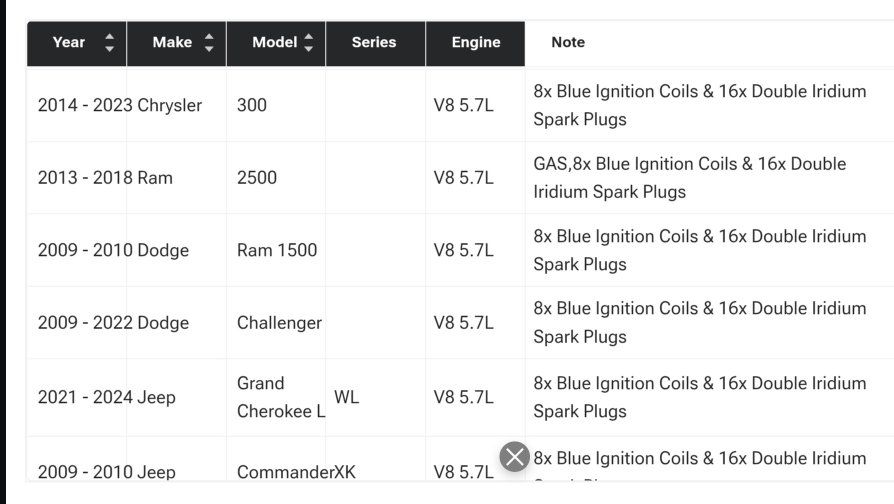Sort table by Year column arrows
Image resolution: width=894 pixels, height=504 pixels.
tap(109, 43)
